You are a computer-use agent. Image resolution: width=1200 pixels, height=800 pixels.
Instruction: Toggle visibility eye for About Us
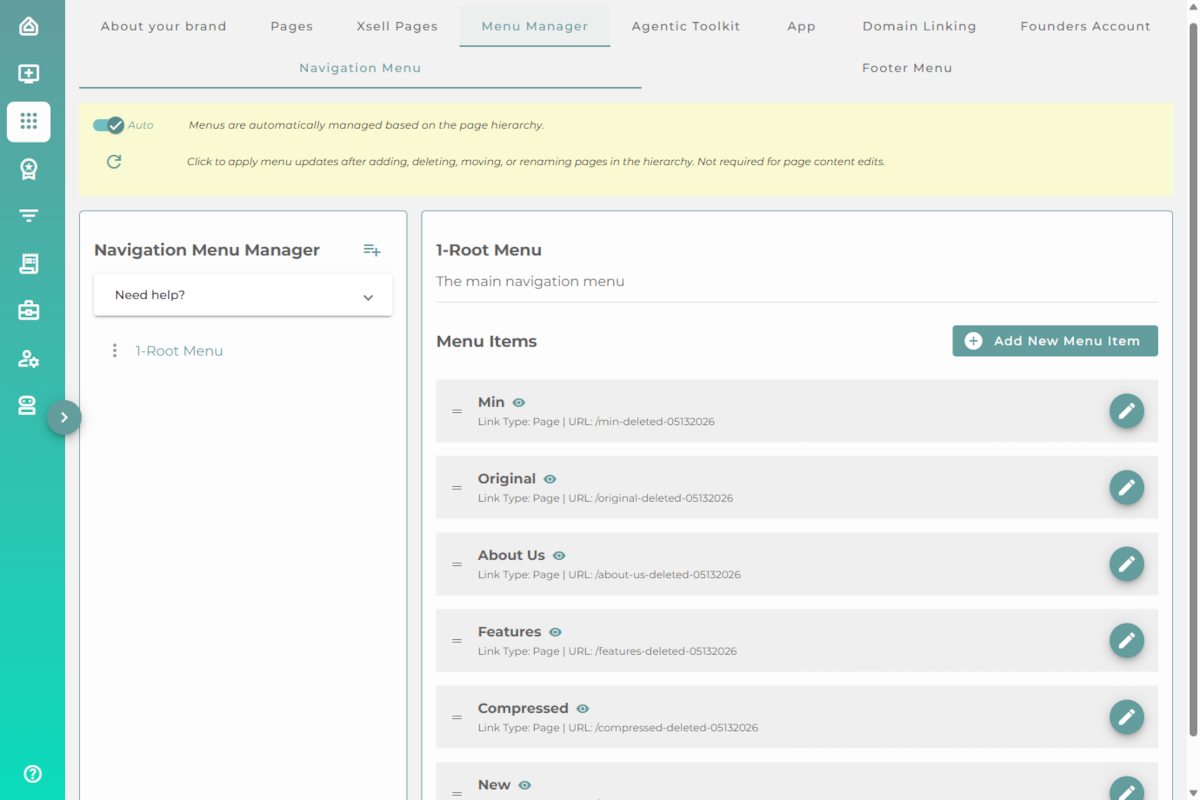click(x=559, y=556)
